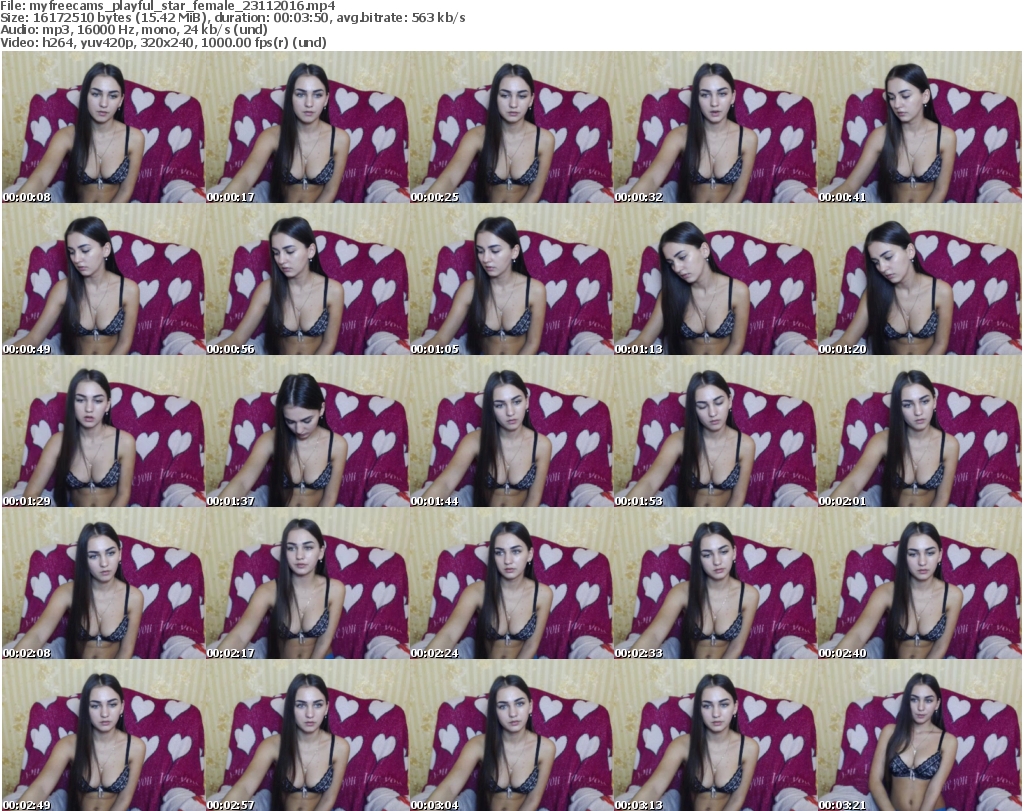Click the File name line in header
This screenshot has height=811, width=1024.
[168, 6]
